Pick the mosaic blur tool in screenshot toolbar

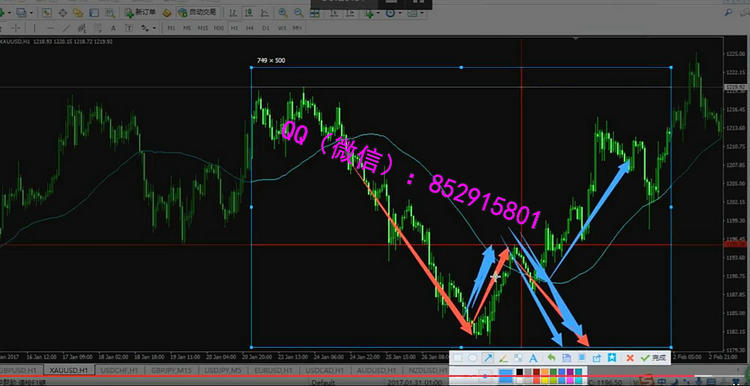pyautogui.click(x=518, y=357)
